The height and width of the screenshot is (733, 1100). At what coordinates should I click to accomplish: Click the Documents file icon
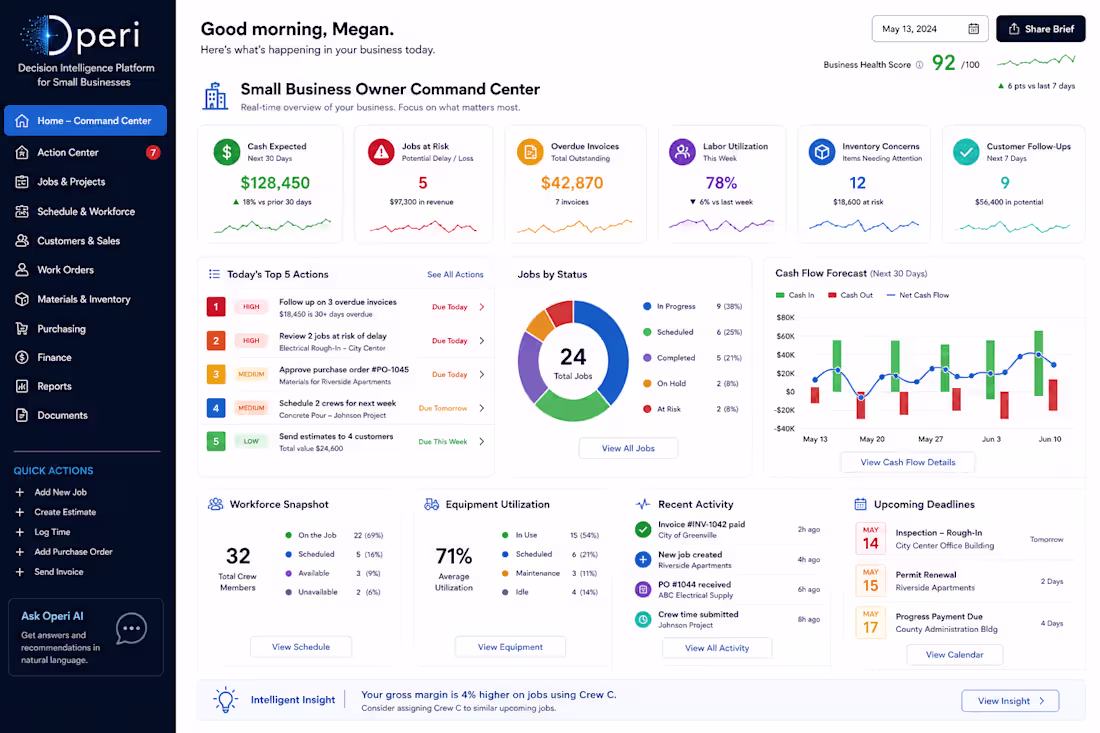pos(22,415)
